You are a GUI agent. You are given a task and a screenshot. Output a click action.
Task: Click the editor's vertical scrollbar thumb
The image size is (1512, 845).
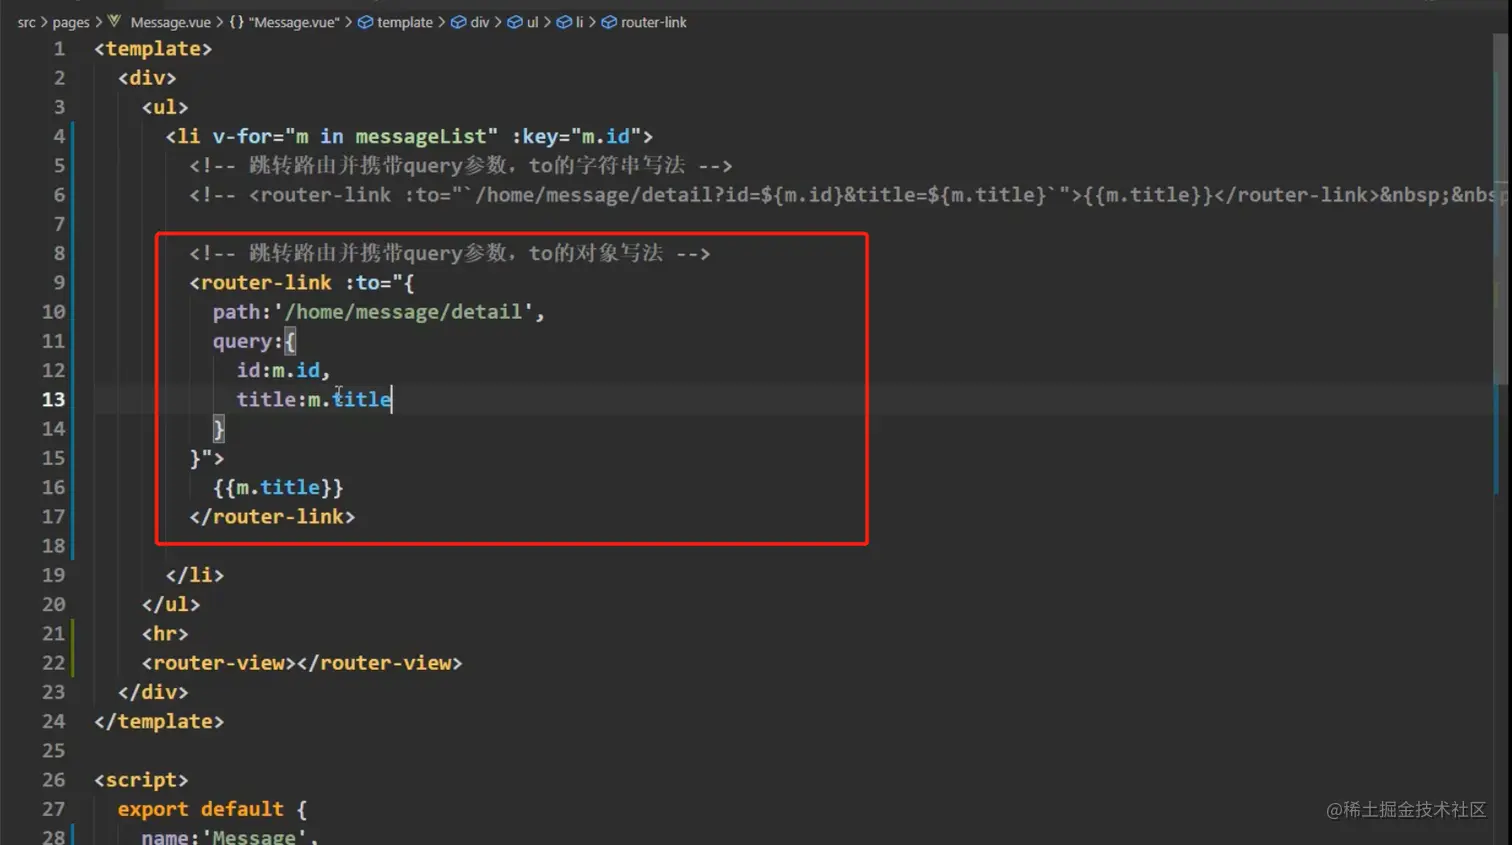coord(1501,208)
